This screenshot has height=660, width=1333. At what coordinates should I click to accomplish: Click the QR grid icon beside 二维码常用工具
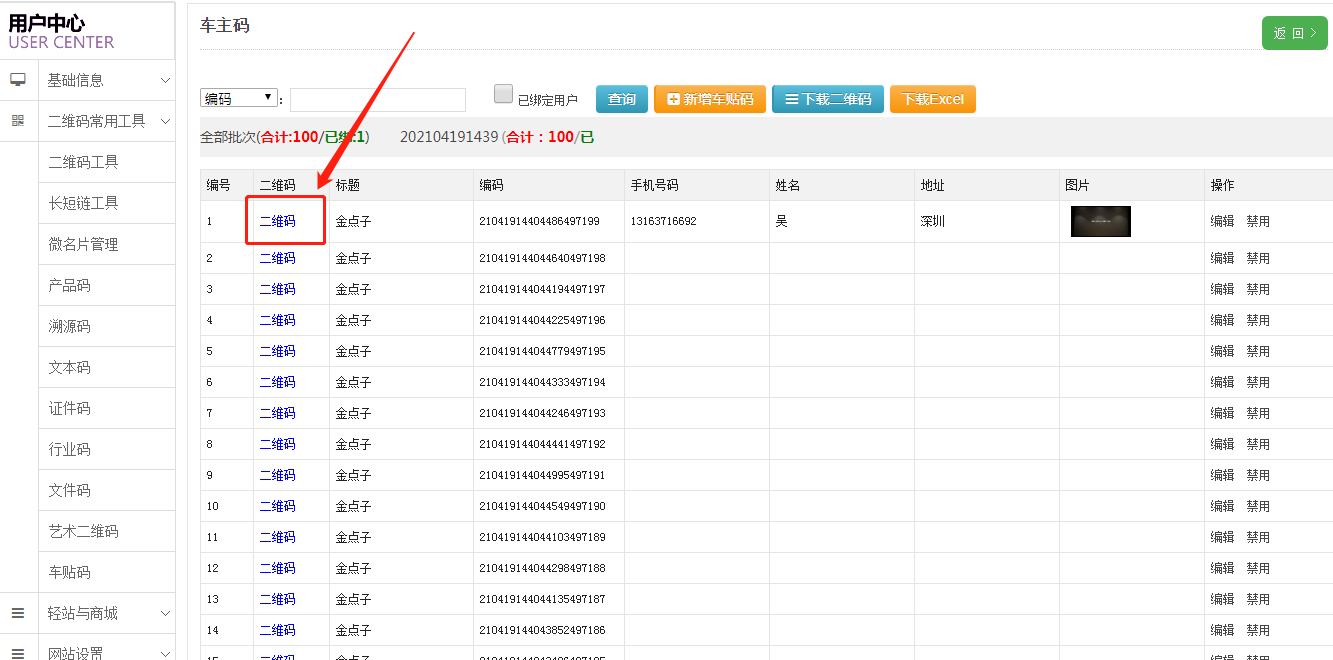pyautogui.click(x=18, y=121)
